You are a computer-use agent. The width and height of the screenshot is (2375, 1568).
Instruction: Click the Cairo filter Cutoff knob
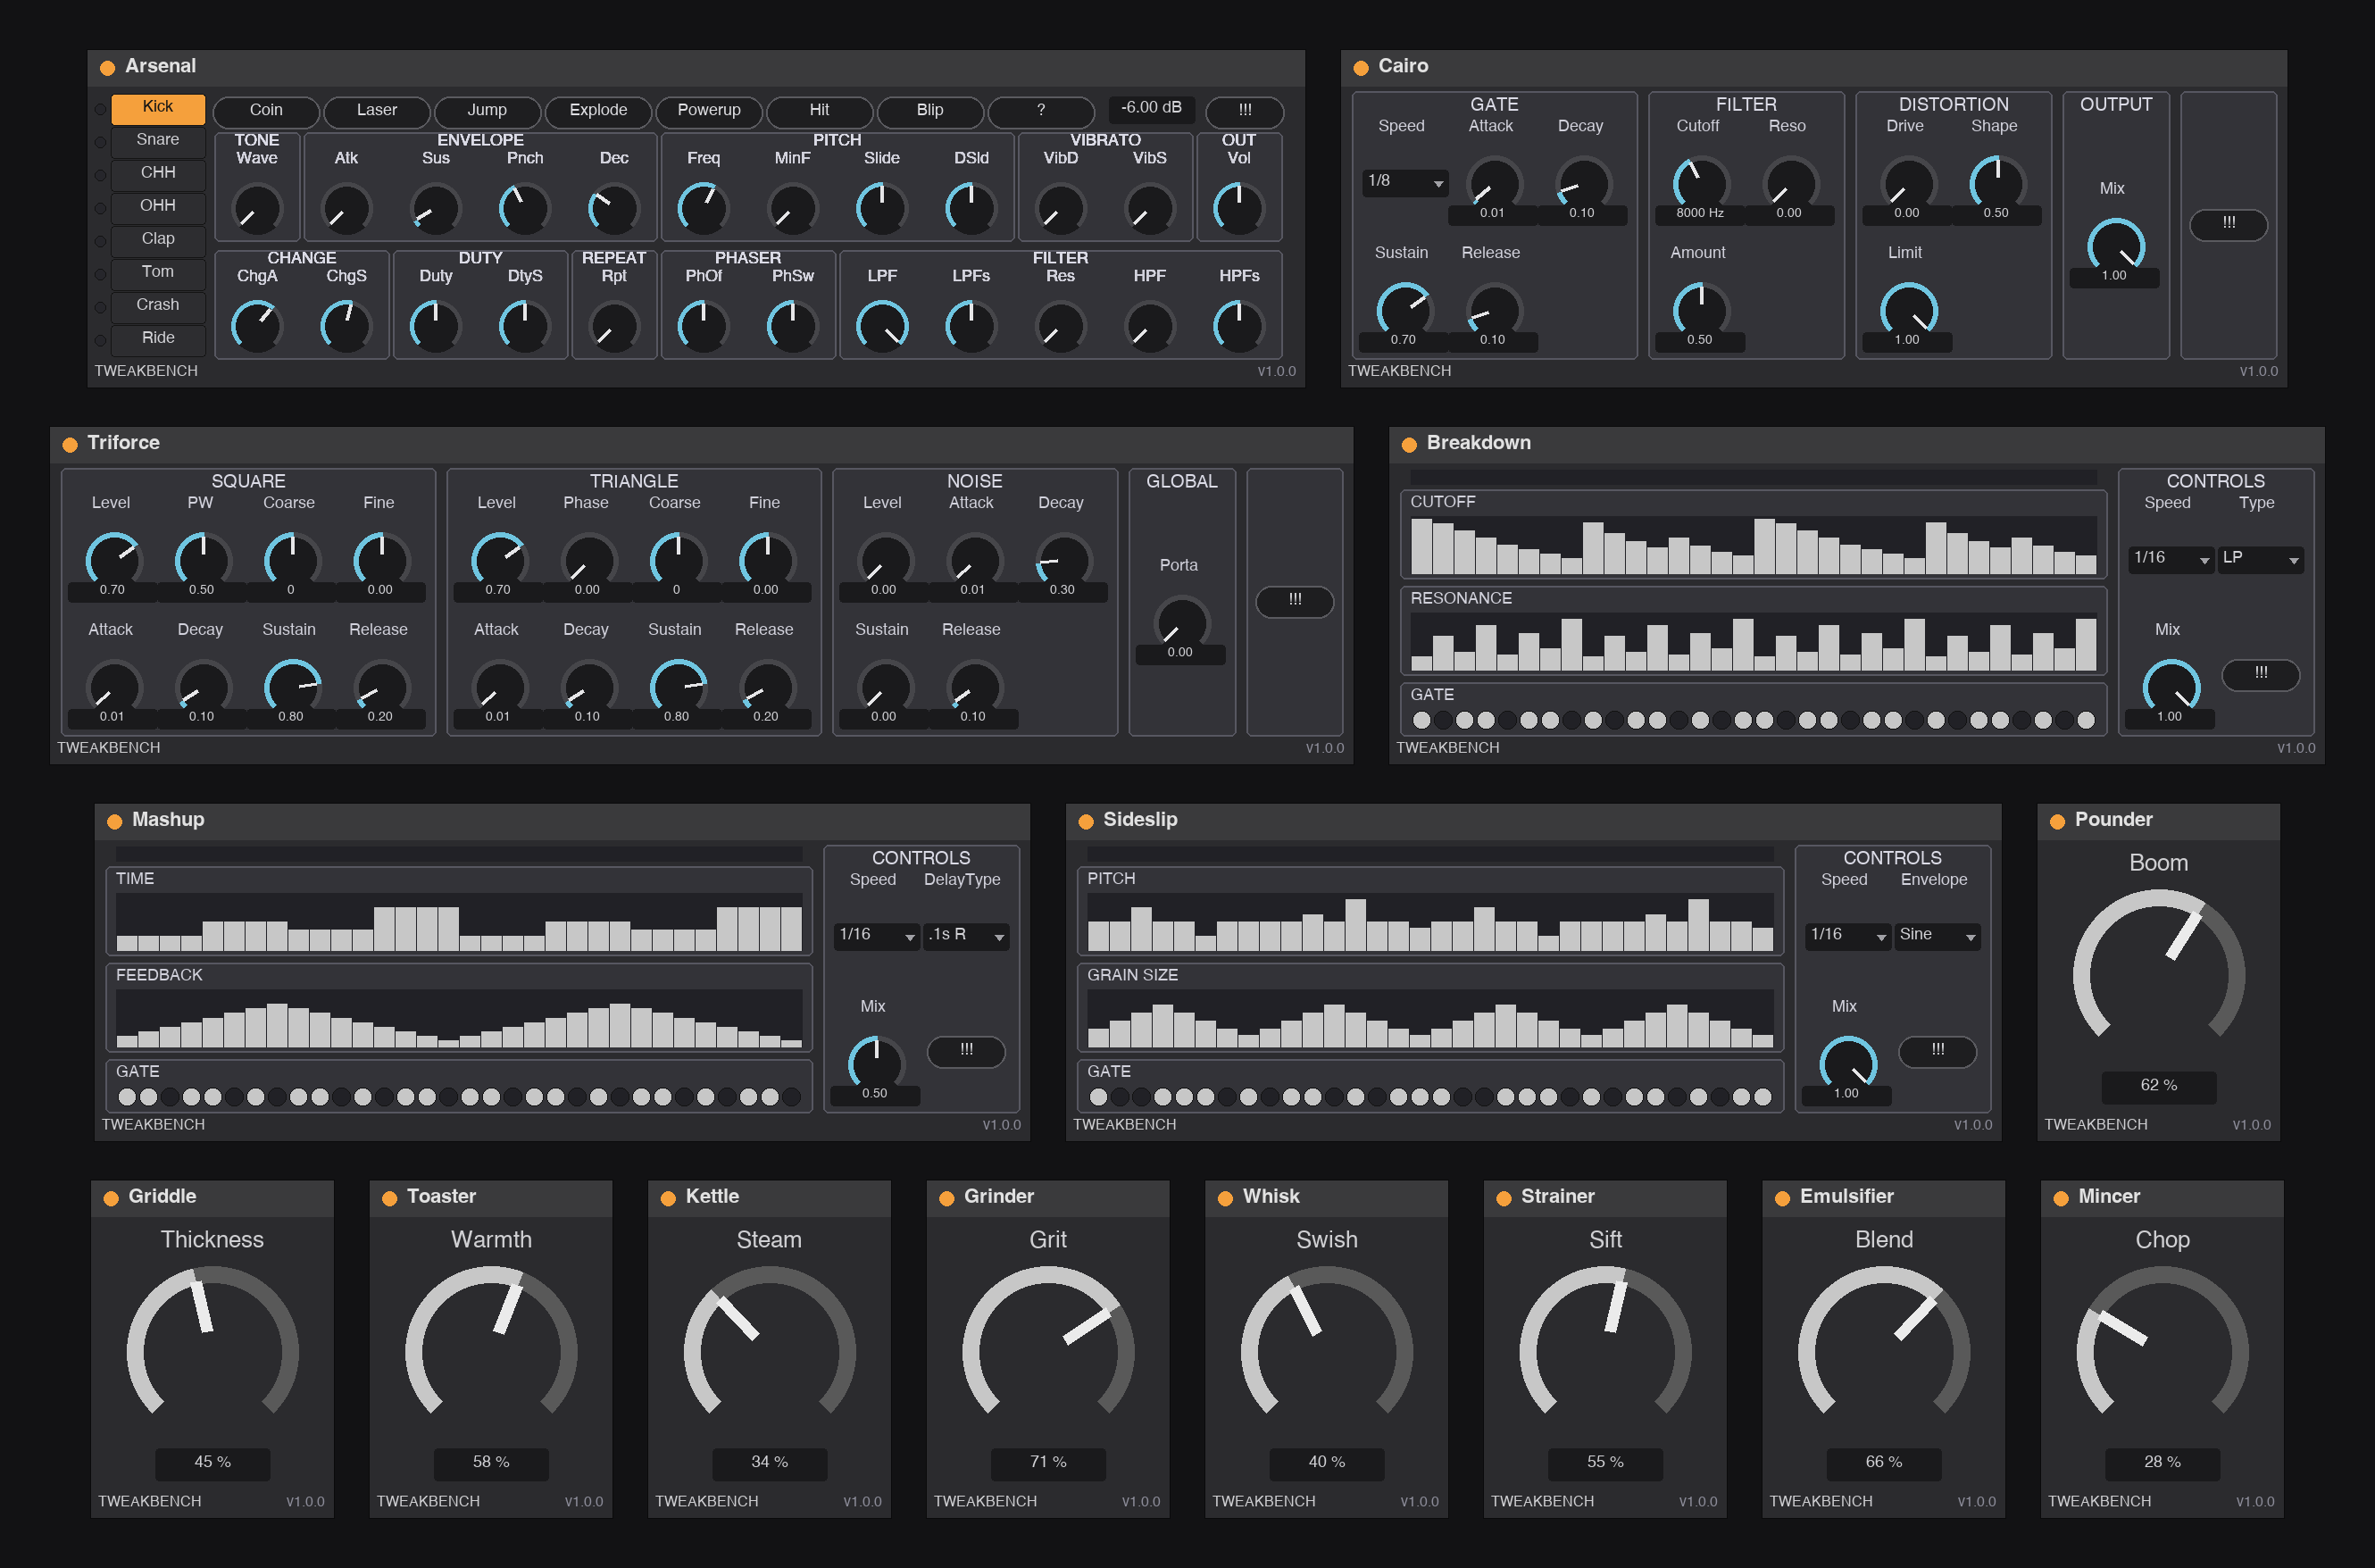pos(1700,184)
